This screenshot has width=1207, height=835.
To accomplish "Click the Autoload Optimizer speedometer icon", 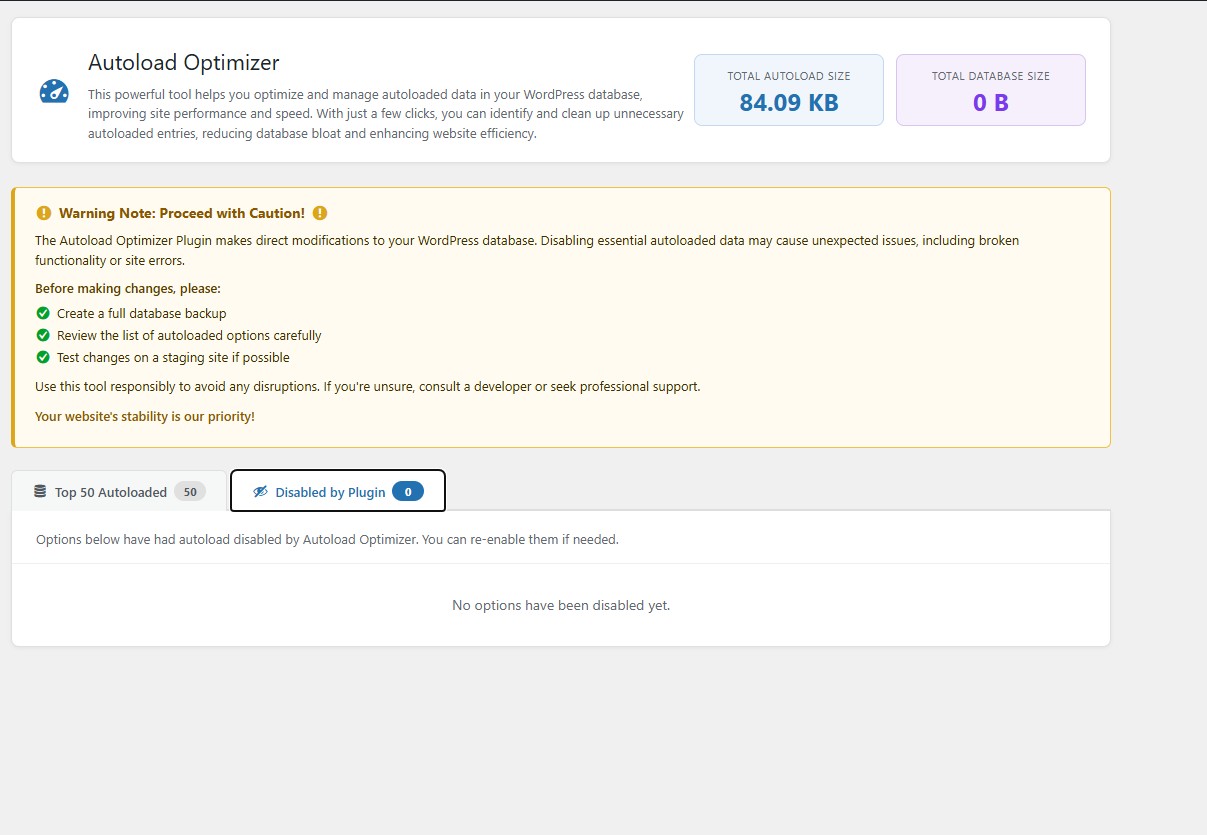I will 54,91.
